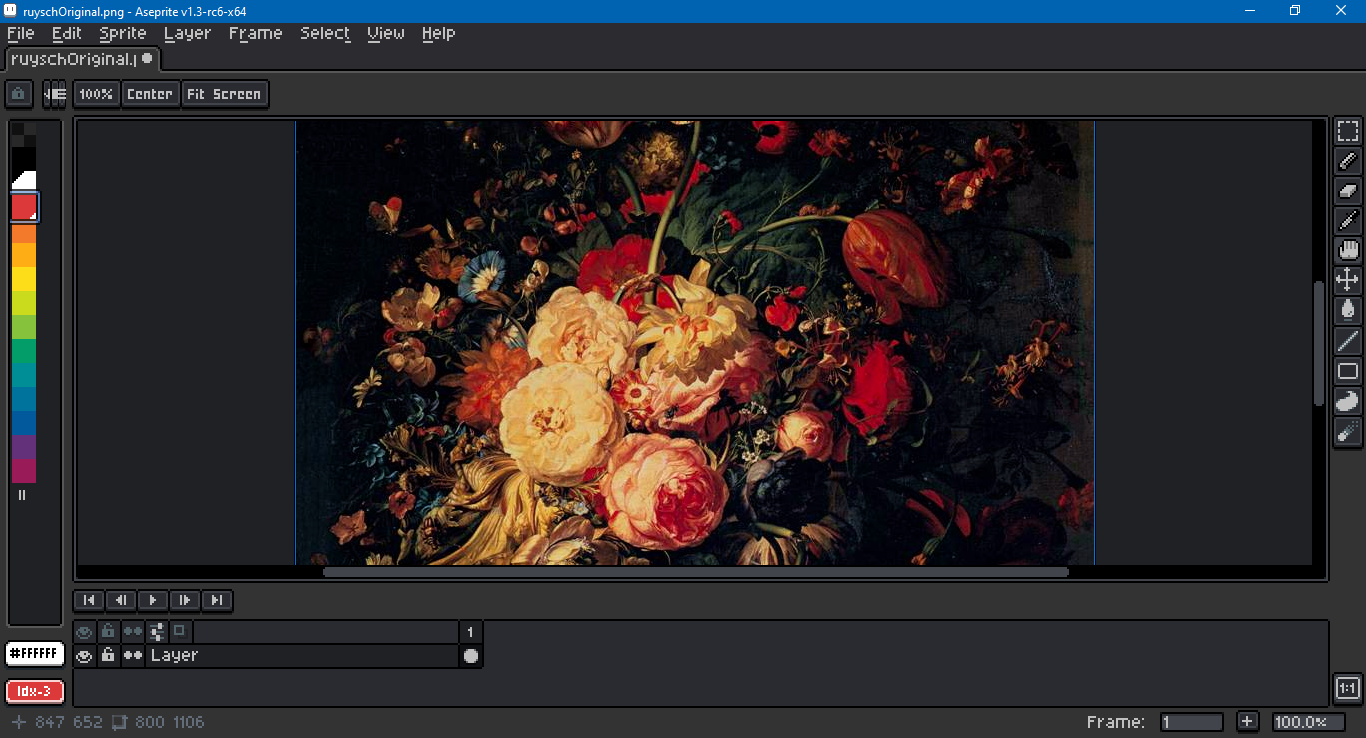Select the Line tool

[x=1347, y=341]
